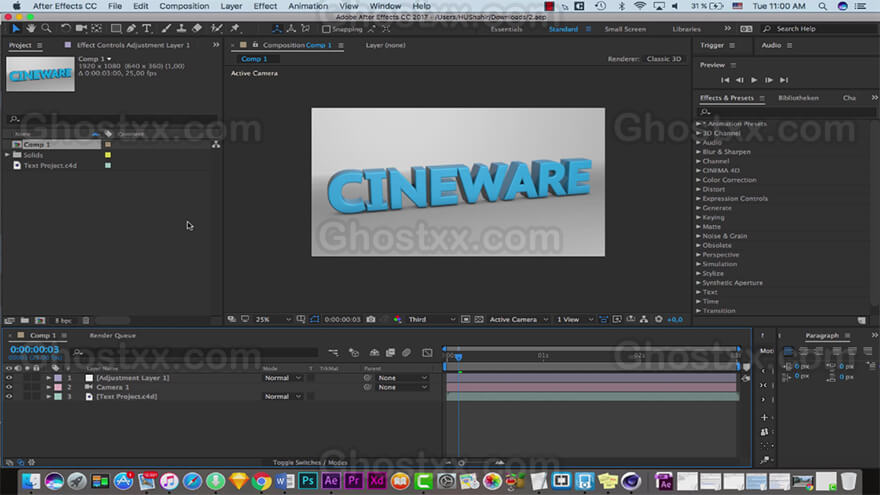Toggle Motion Blur enable switch in timeline
Image resolution: width=880 pixels, height=495 pixels.
coord(406,352)
